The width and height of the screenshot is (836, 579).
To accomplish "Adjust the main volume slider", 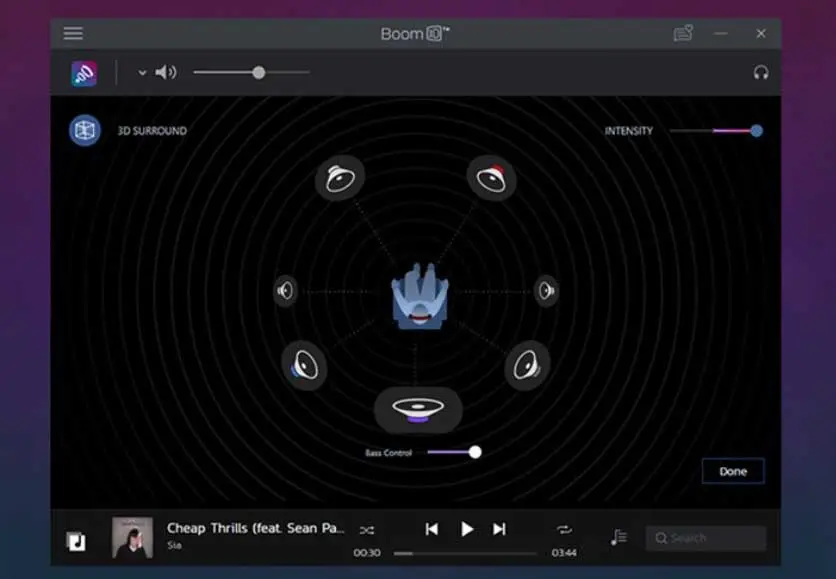I will coord(251,72).
